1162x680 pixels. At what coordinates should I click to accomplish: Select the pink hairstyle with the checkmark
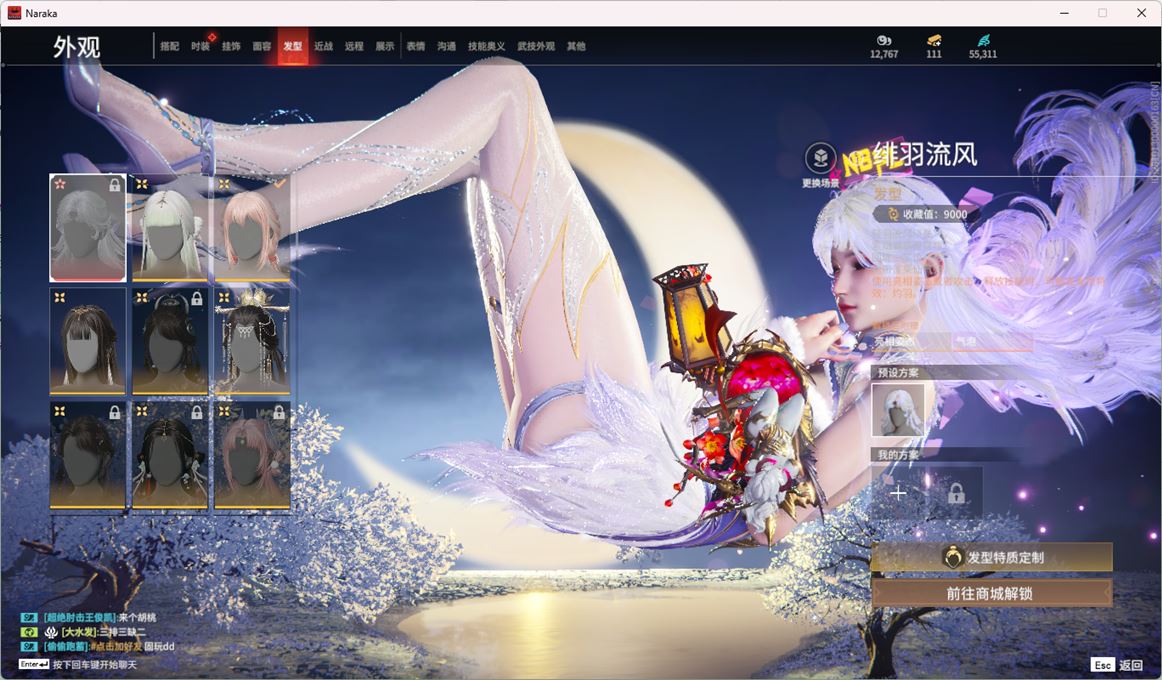tap(252, 227)
